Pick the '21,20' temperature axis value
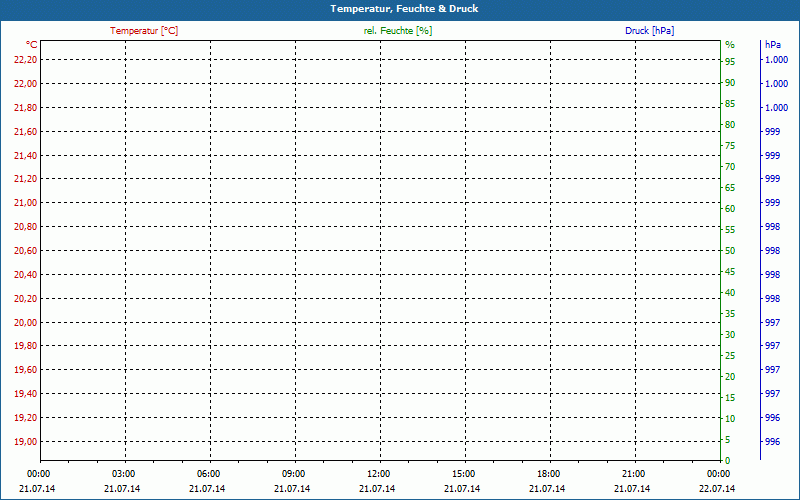800x500 pixels. coord(26,179)
